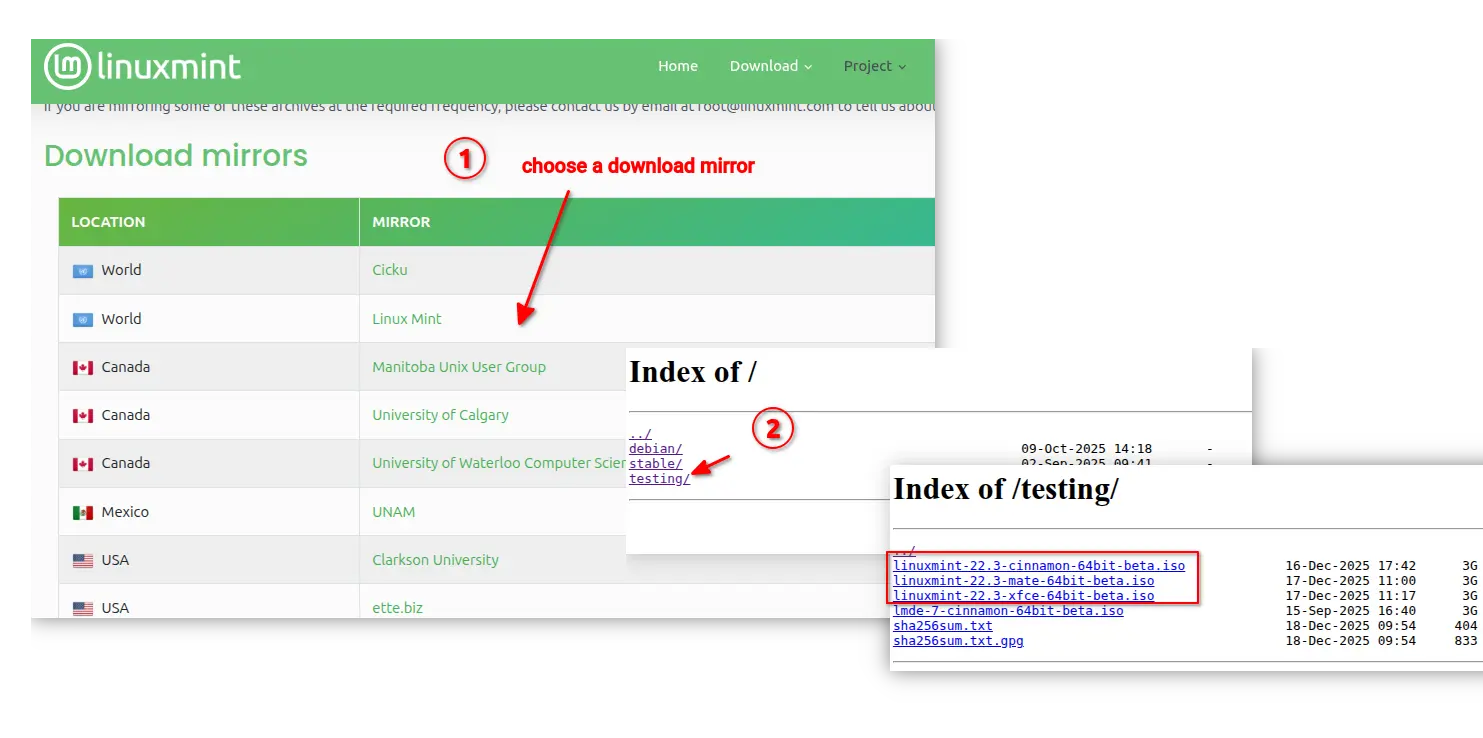Click the lmde-7-cinnamon-64bit-beta.iso link
The image size is (1483, 738).
(x=1007, y=611)
